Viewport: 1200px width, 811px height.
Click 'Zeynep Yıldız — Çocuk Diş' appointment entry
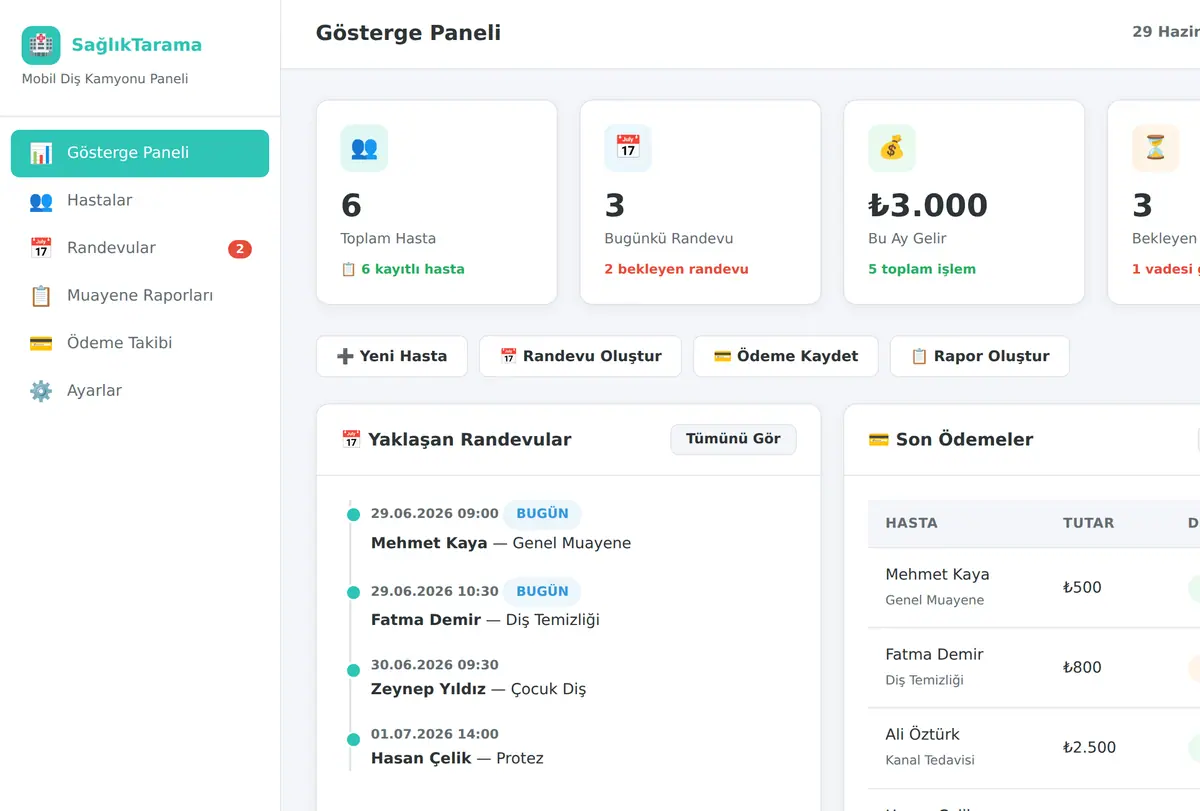479,689
